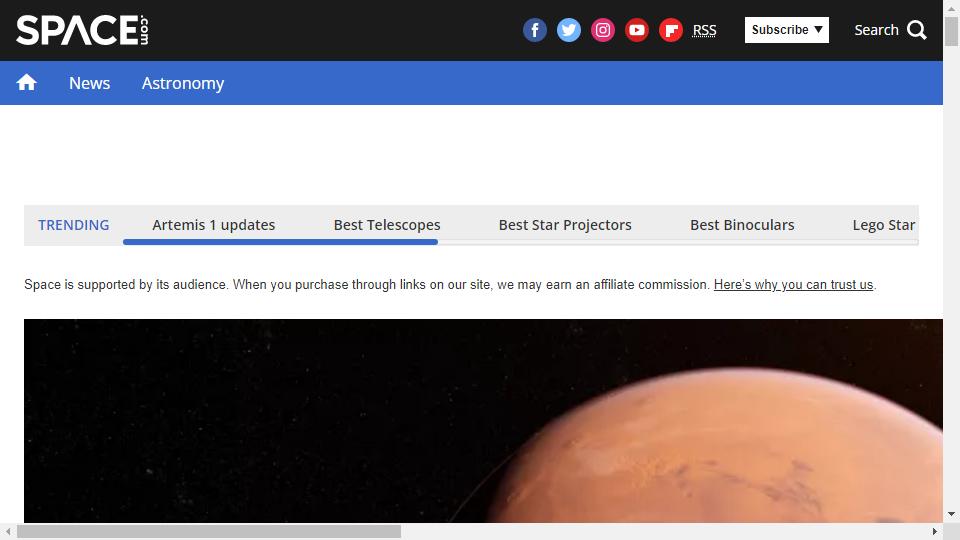Select the Best Telescopes trending tab
Screen dimensions: 960x540
tap(387, 225)
